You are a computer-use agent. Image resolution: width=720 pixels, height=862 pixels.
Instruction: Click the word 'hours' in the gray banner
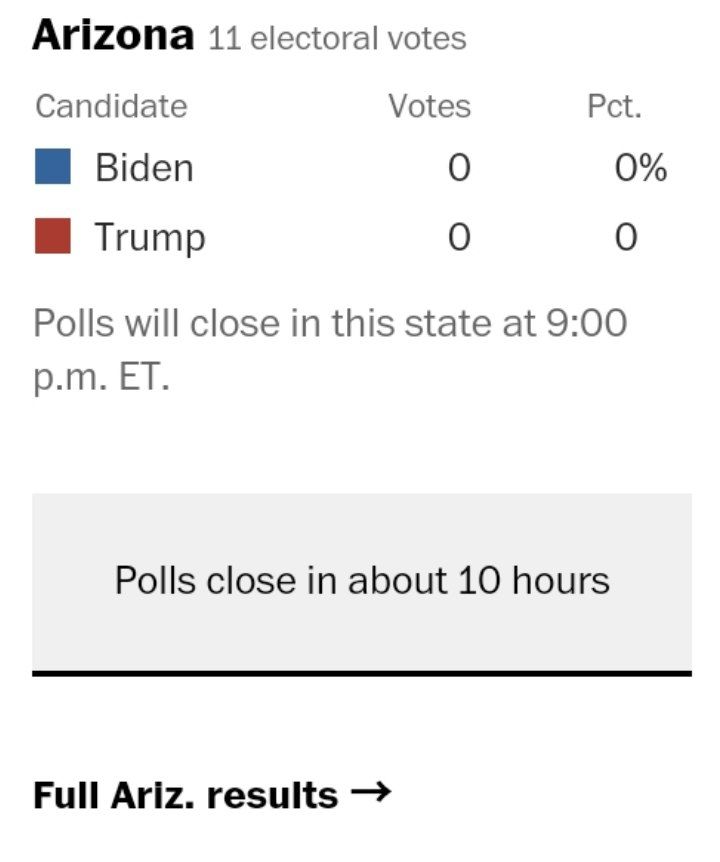tap(561, 580)
